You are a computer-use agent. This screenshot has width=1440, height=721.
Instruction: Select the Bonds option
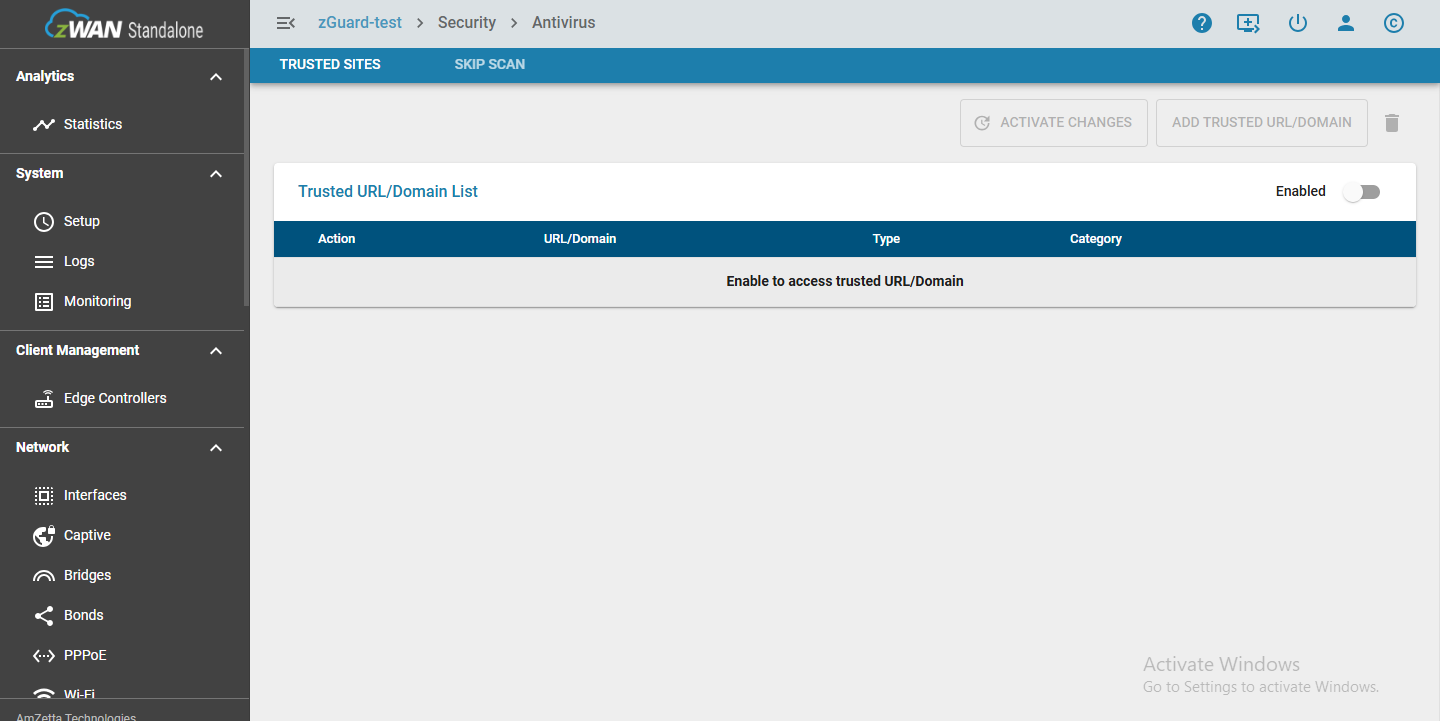pyautogui.click(x=82, y=615)
